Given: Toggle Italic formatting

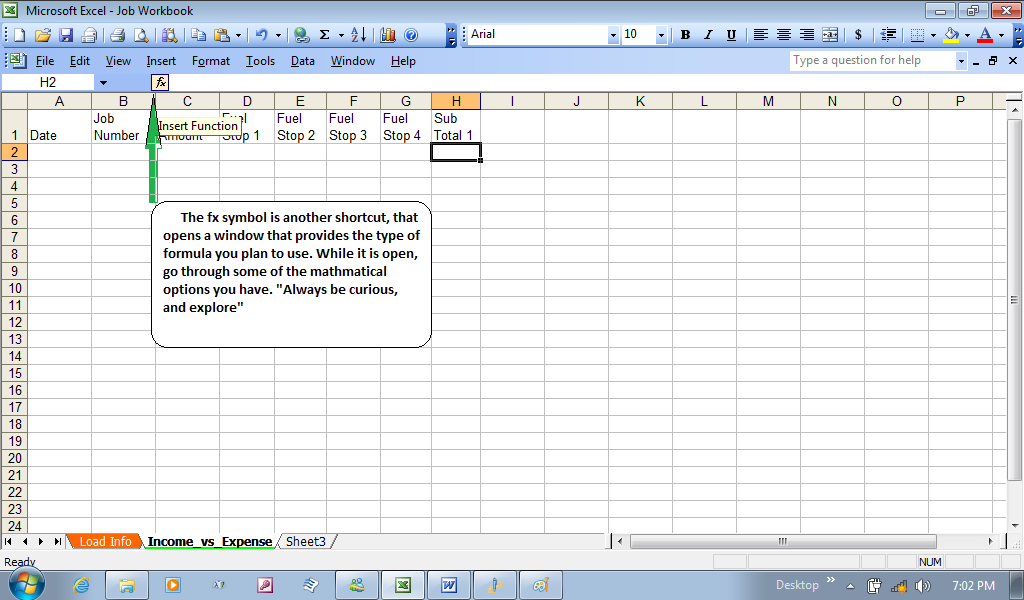Looking at the screenshot, I should [x=708, y=35].
